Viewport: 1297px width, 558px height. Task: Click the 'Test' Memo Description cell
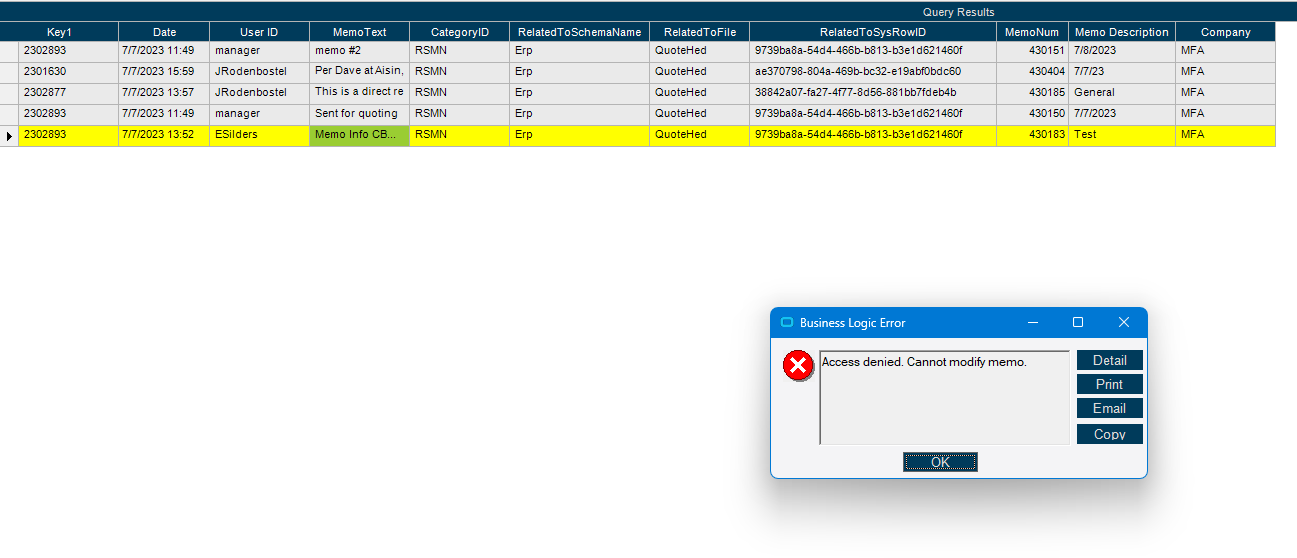click(1121, 135)
